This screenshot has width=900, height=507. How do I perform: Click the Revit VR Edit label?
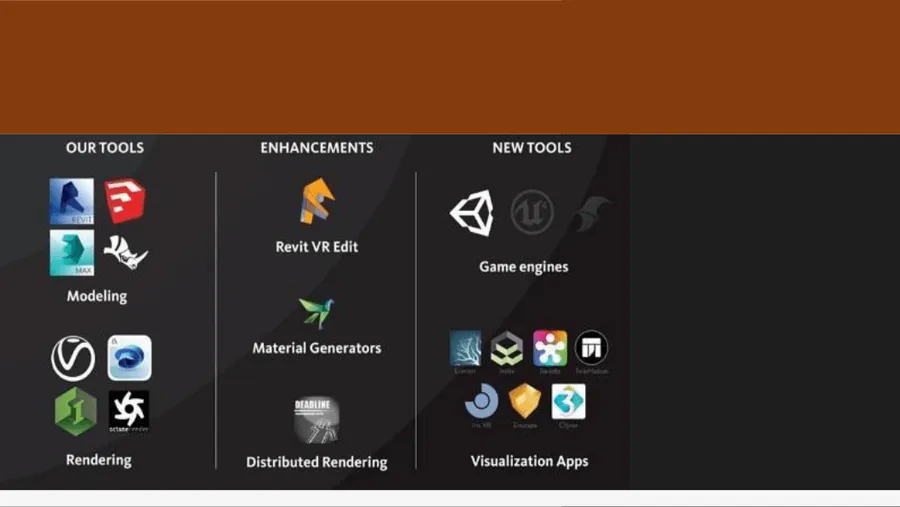(317, 247)
